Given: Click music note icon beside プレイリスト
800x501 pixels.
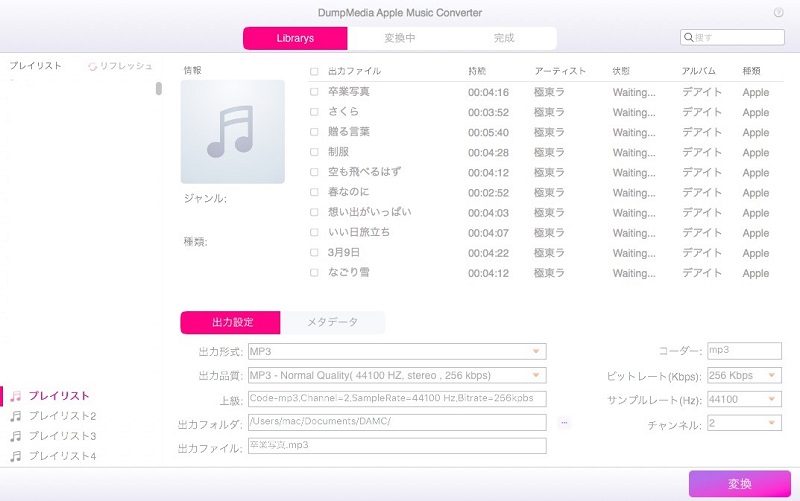Looking at the screenshot, I should [16, 396].
